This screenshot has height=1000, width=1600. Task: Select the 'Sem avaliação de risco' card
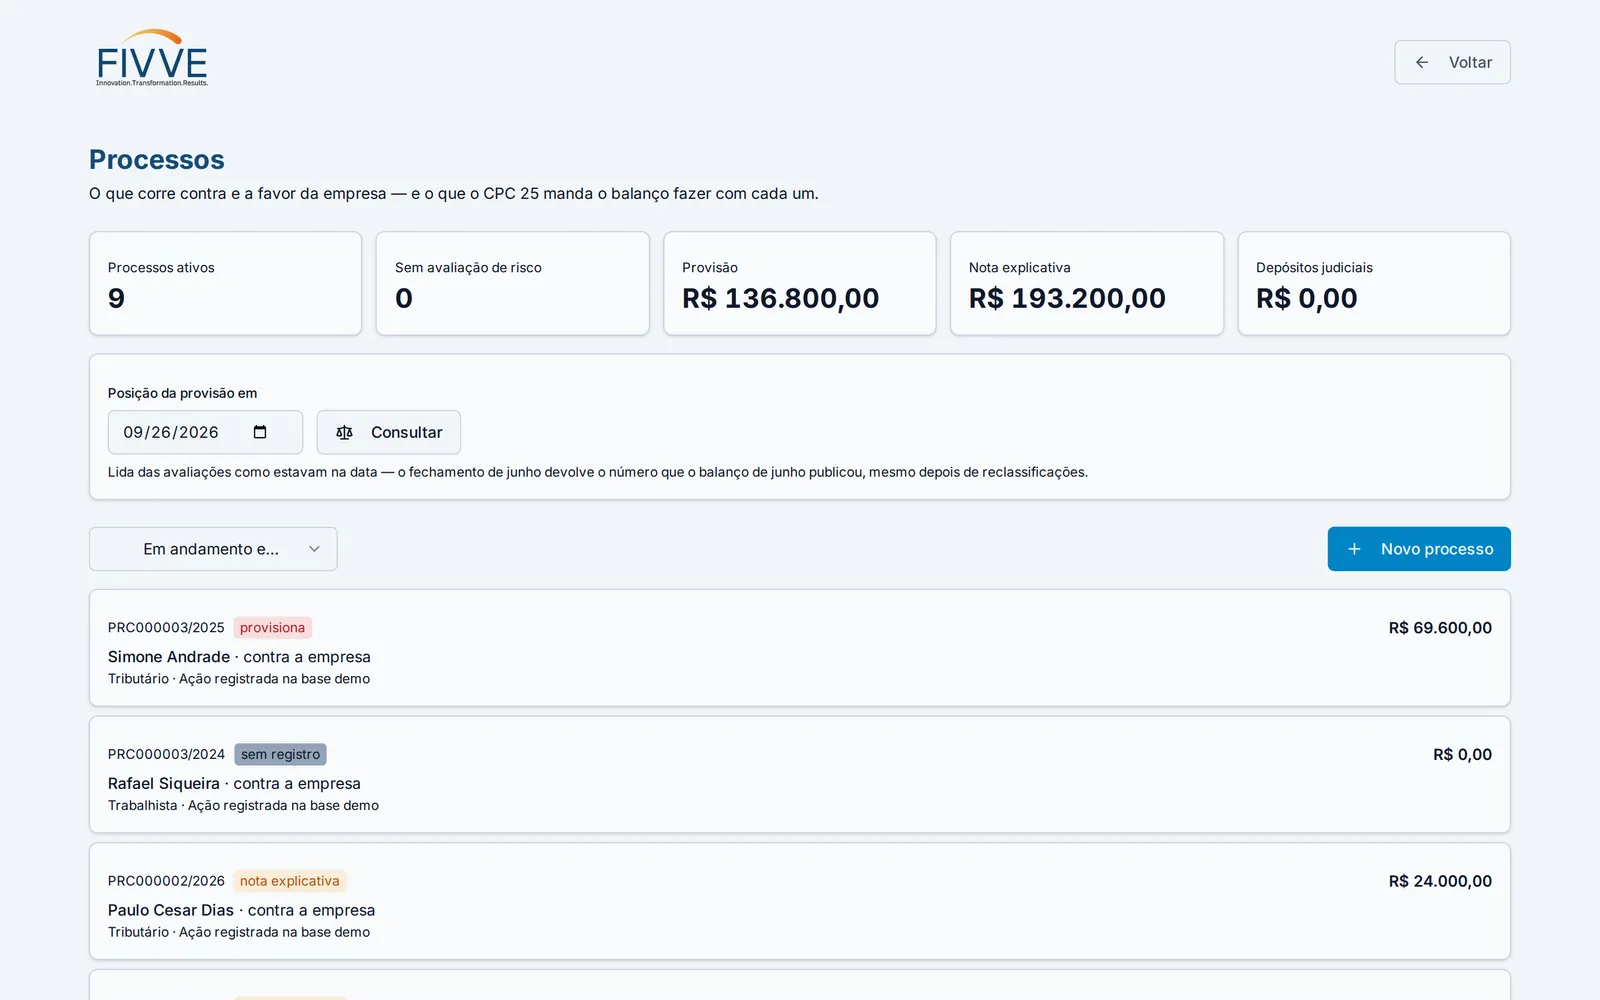click(x=513, y=283)
